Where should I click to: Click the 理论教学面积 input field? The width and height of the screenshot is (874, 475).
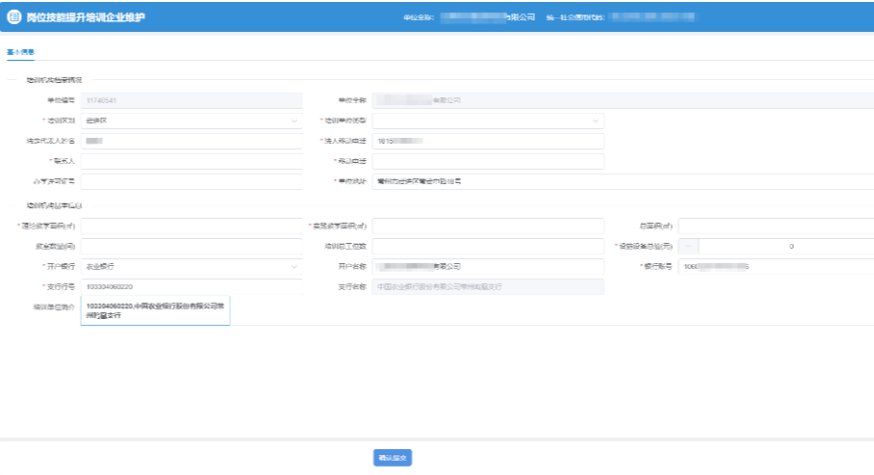pyautogui.click(x=191, y=226)
